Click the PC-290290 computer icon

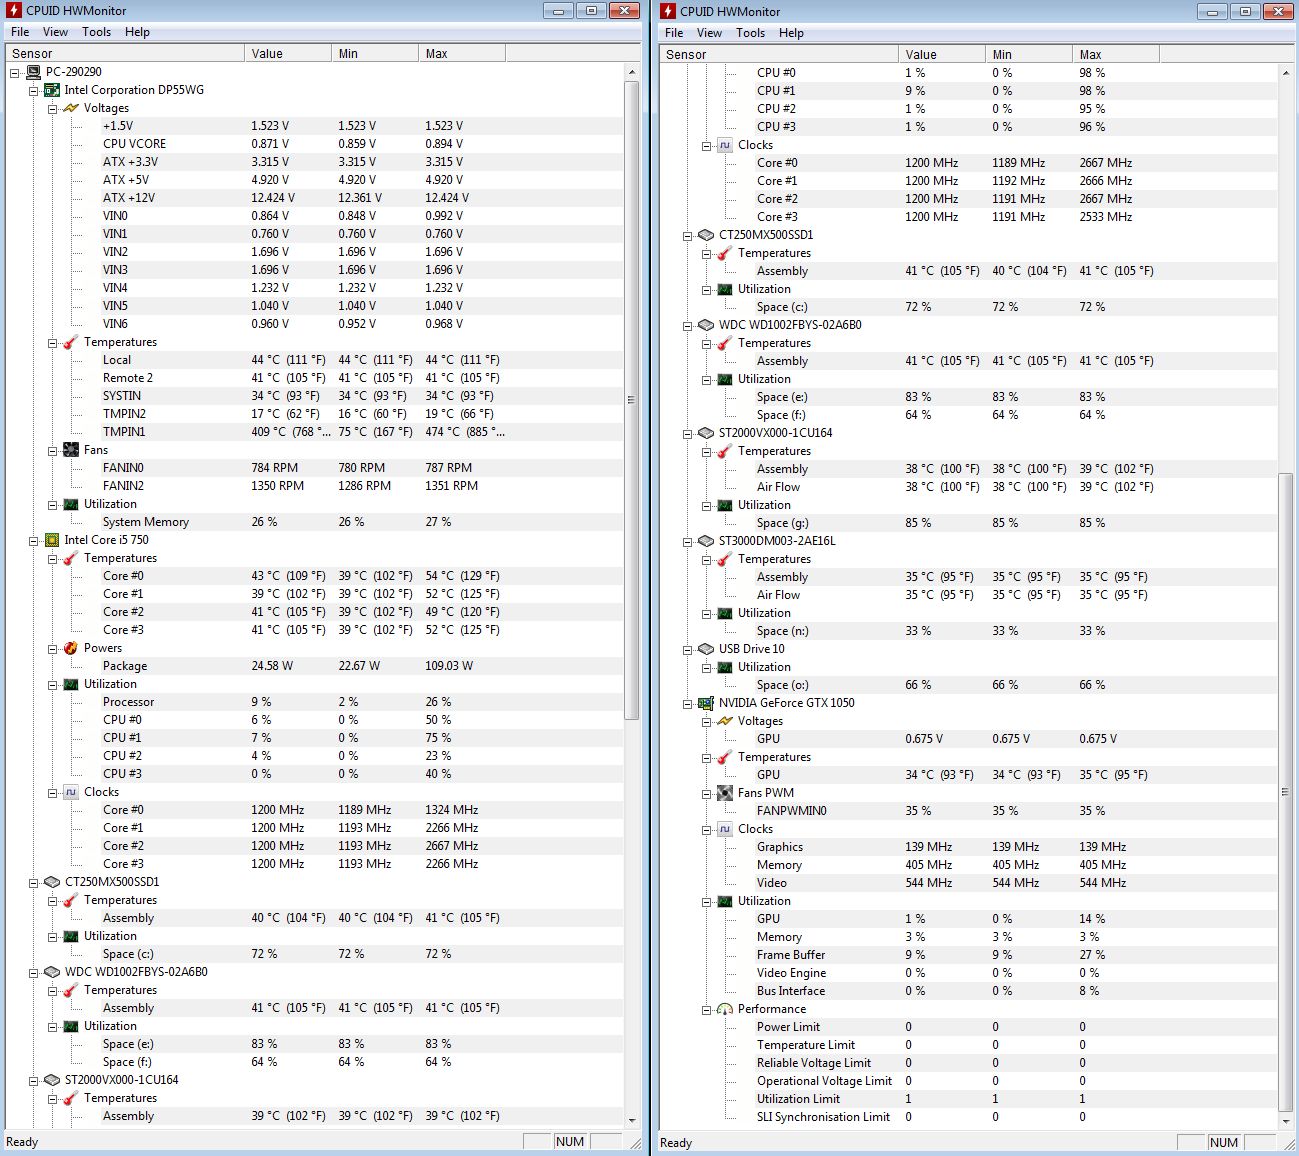click(x=33, y=72)
